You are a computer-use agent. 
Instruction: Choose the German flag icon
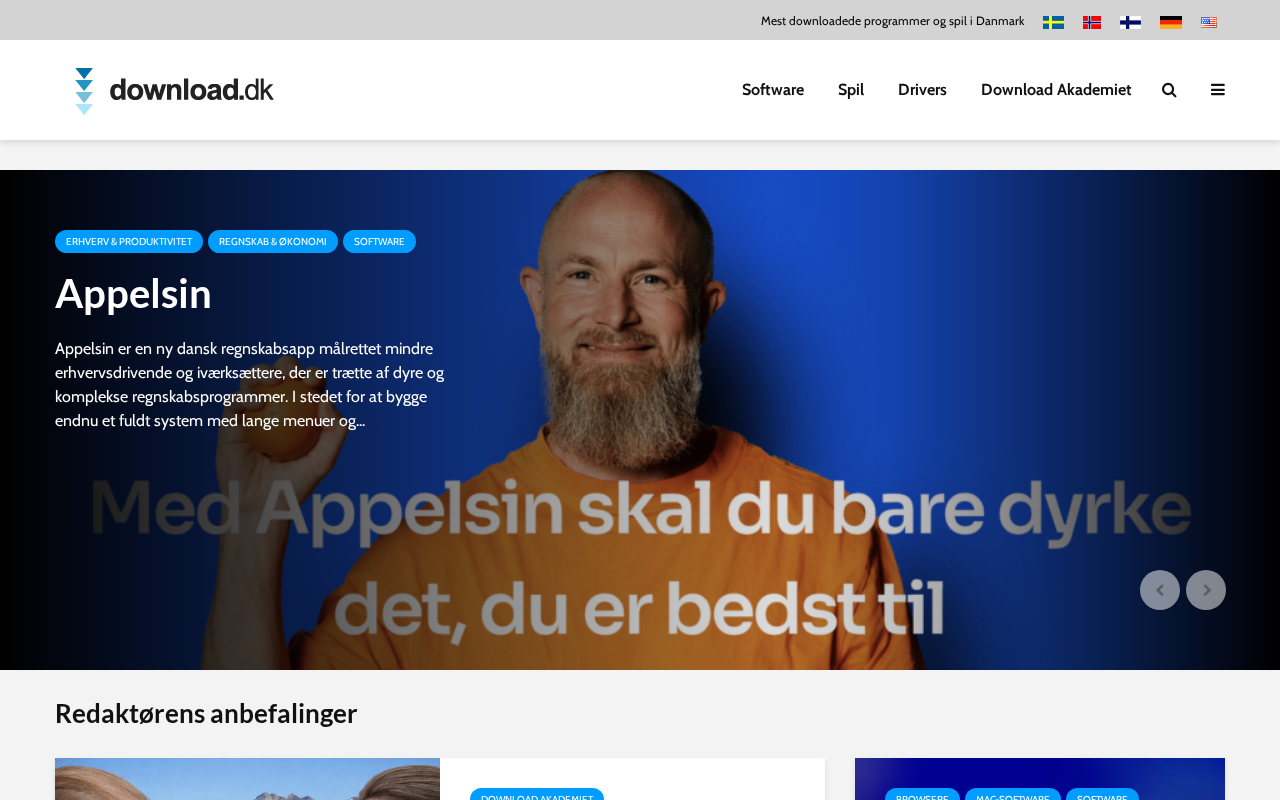tap(1171, 22)
